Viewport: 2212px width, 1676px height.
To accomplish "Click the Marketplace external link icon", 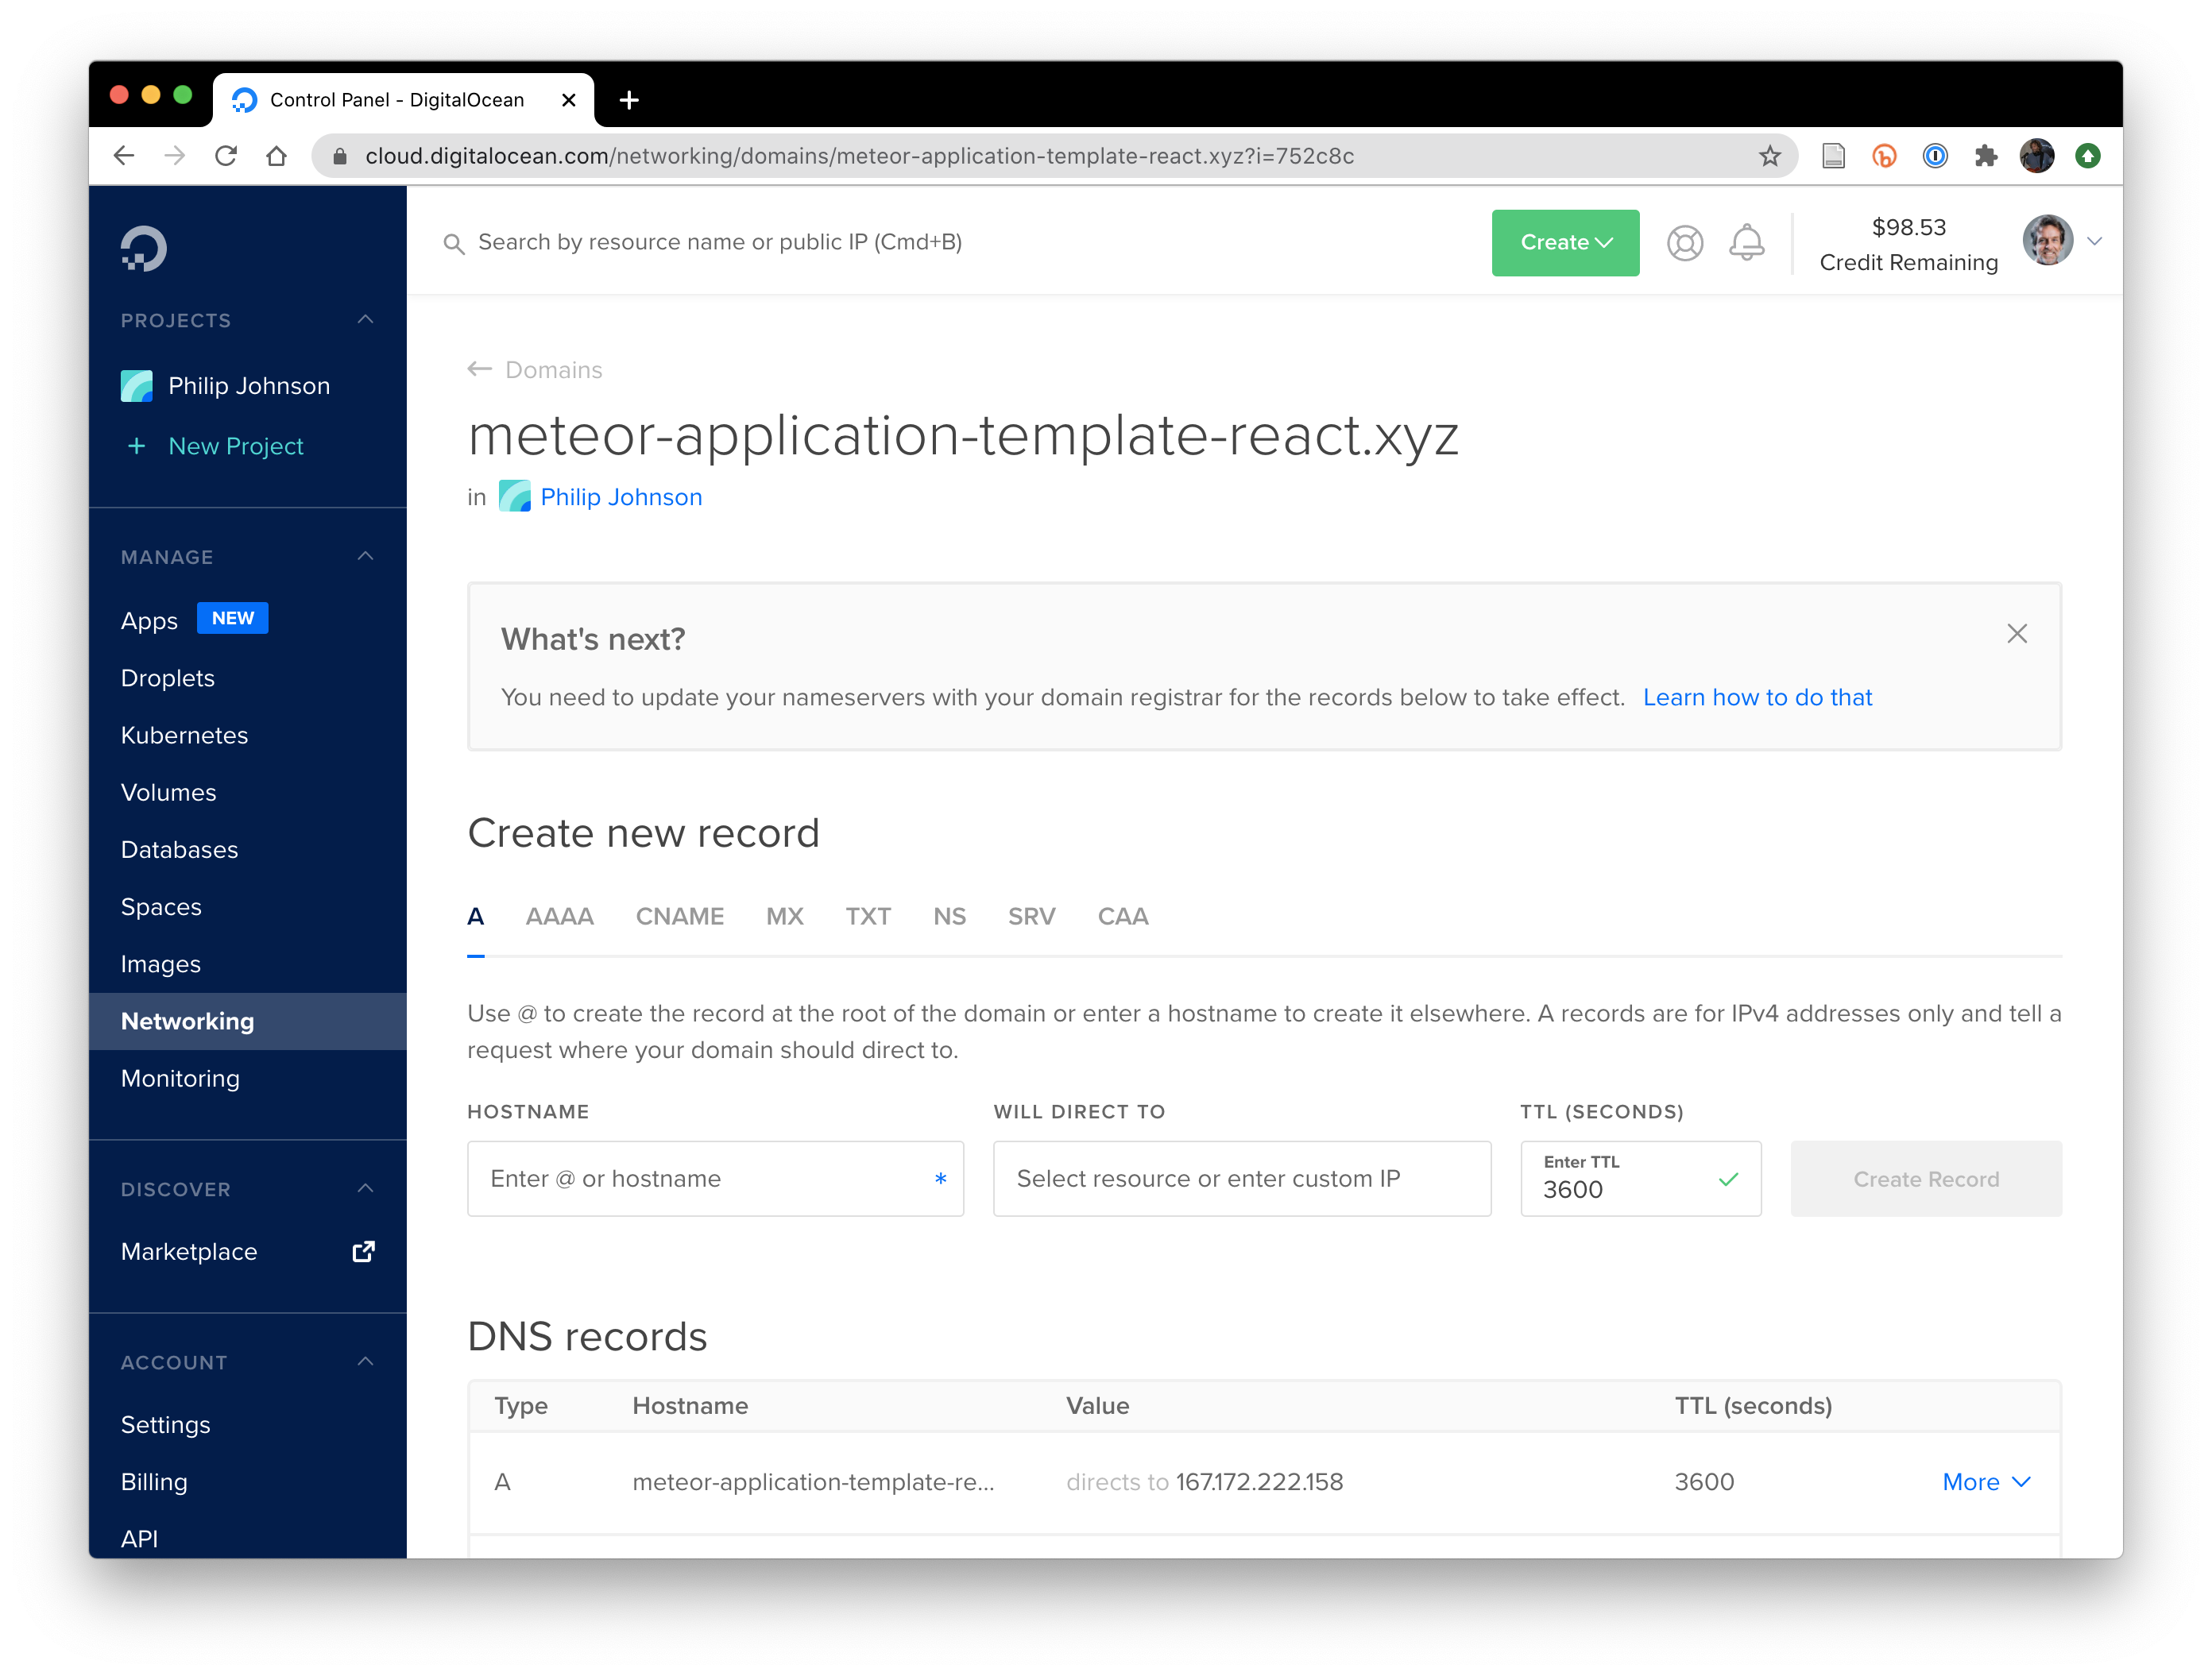I will pos(363,1251).
